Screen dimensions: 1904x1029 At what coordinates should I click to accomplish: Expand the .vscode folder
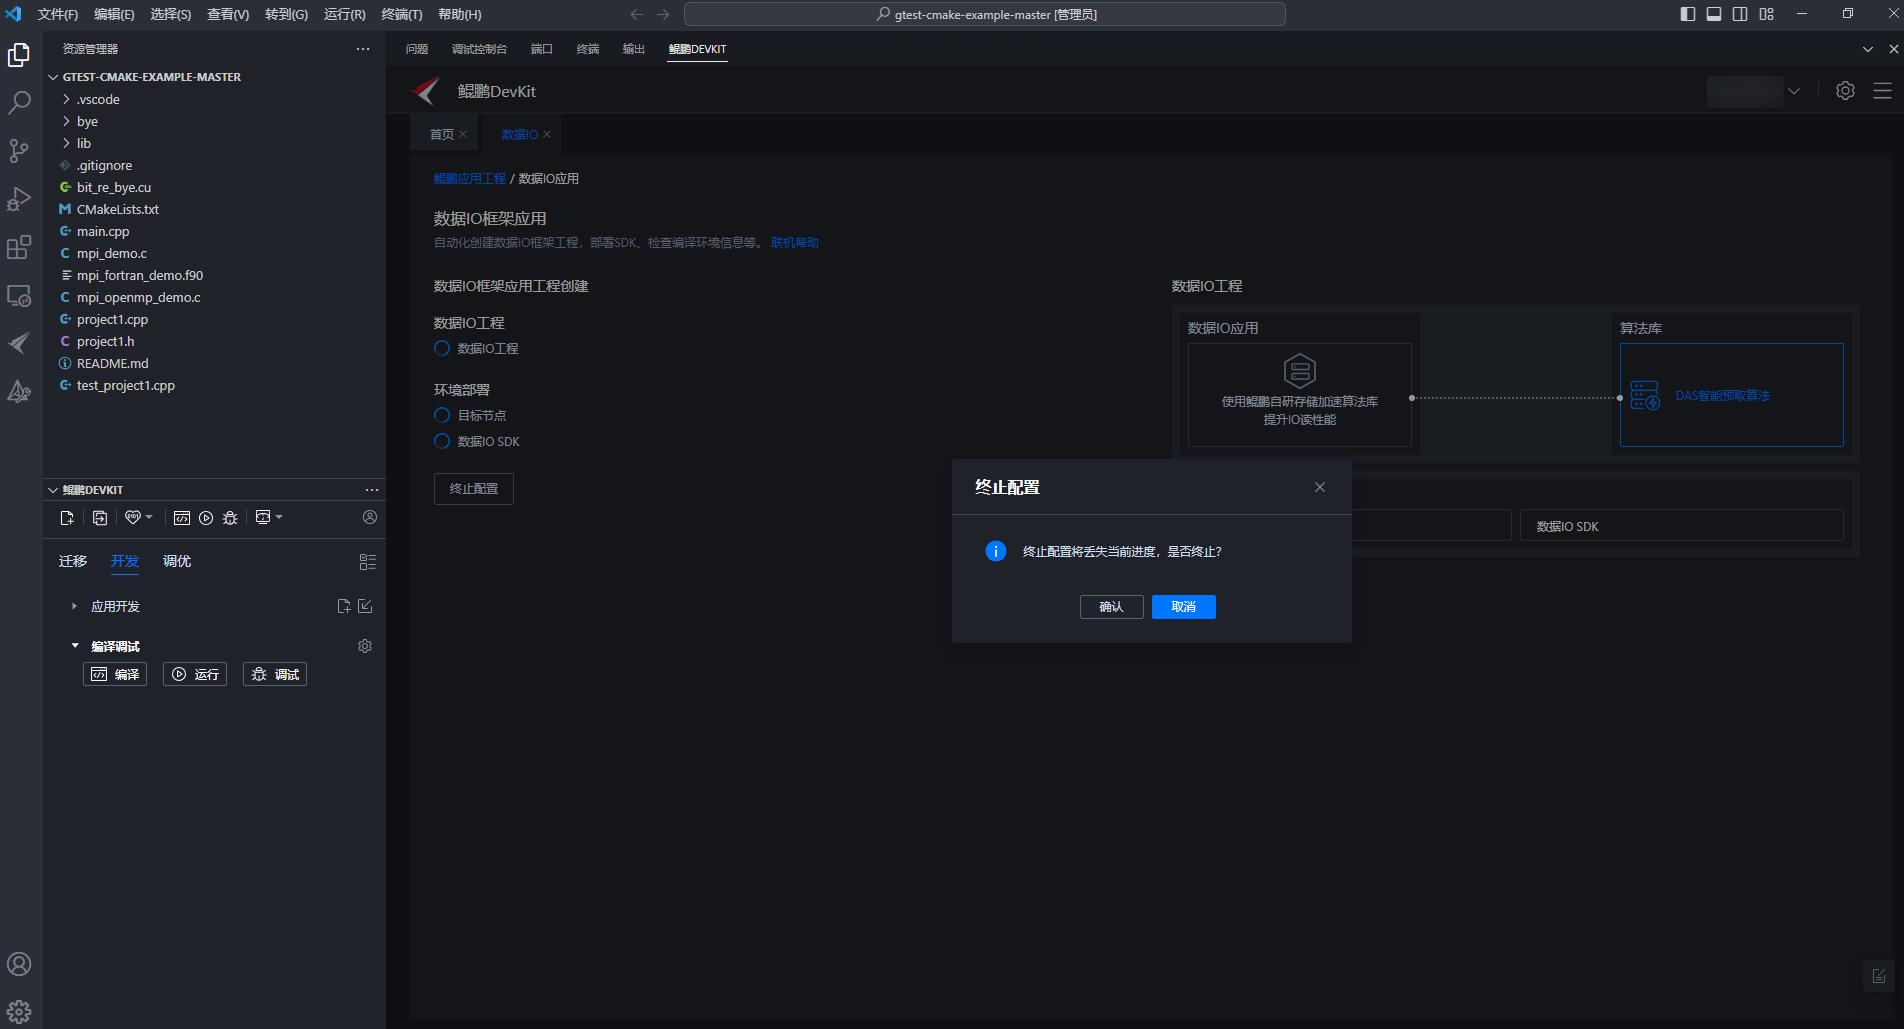tap(66, 99)
